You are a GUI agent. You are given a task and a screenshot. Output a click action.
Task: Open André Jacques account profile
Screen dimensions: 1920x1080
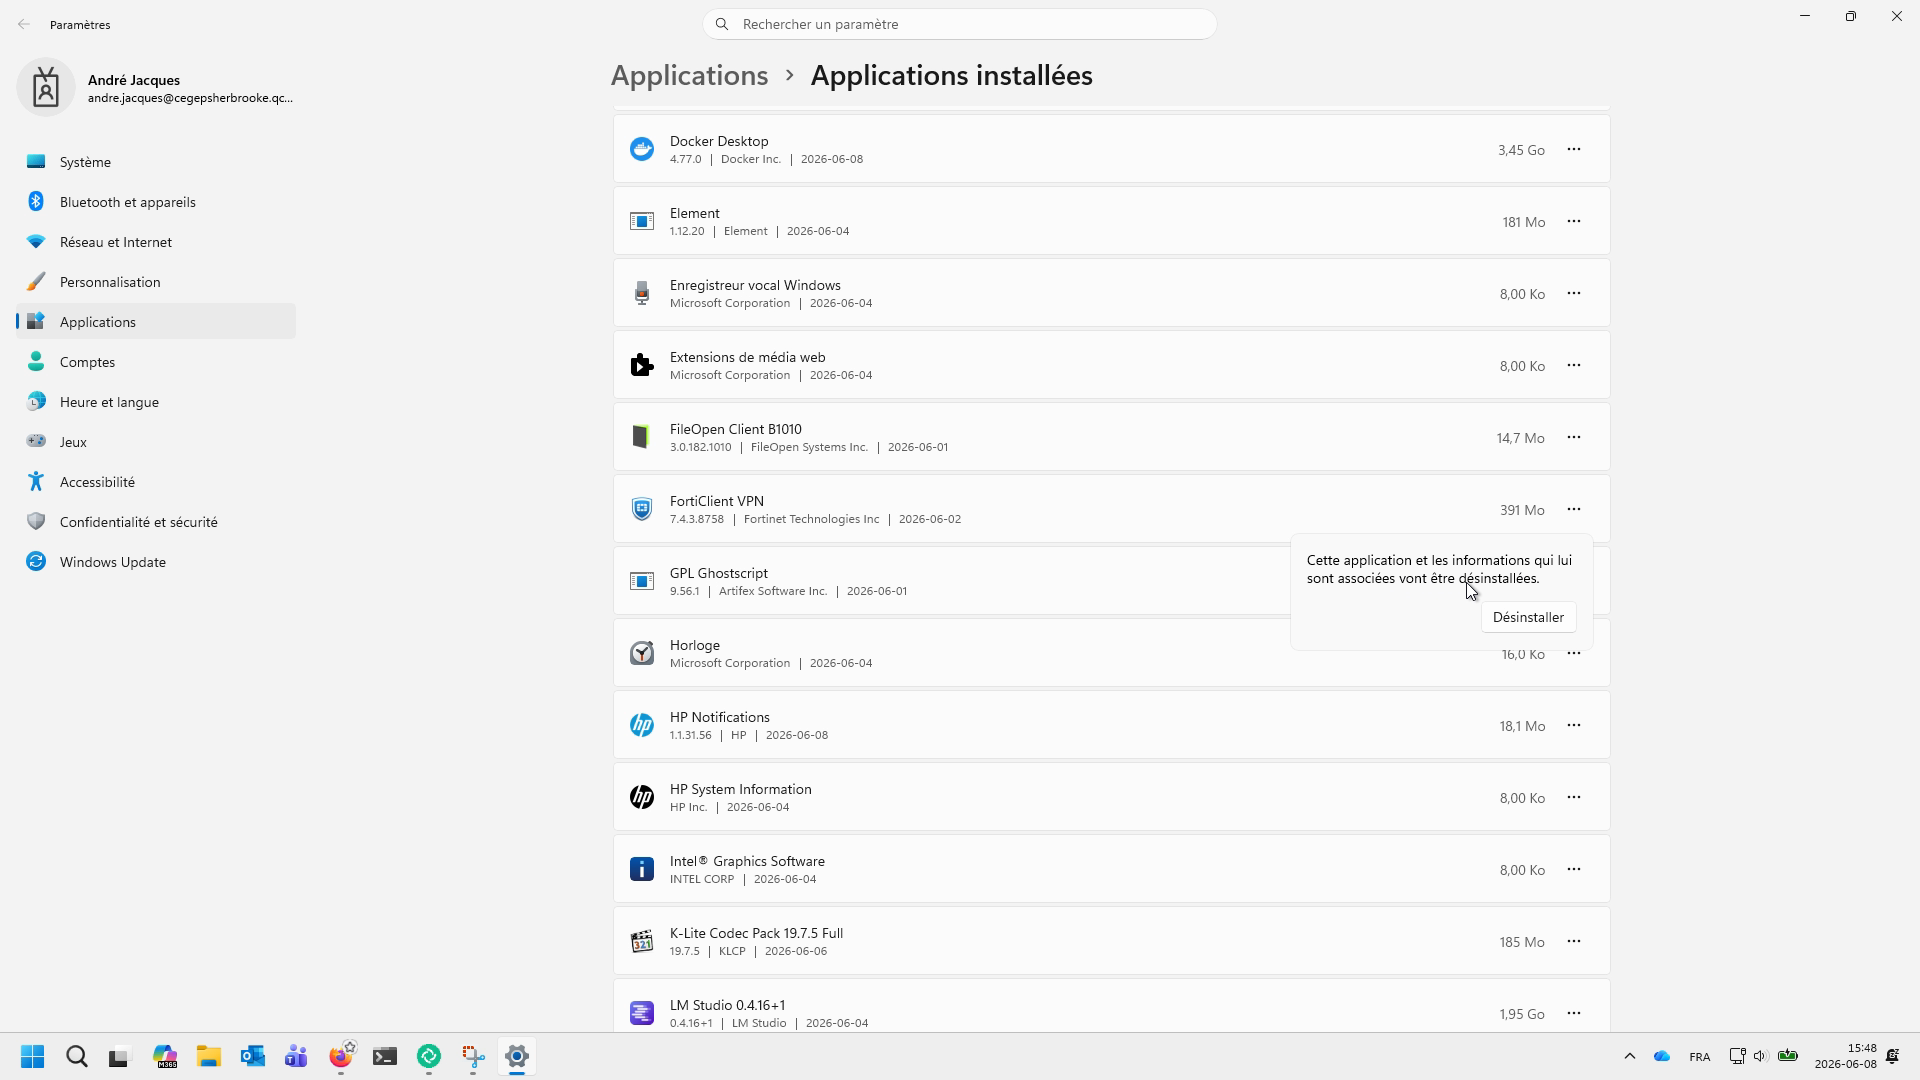click(x=156, y=88)
